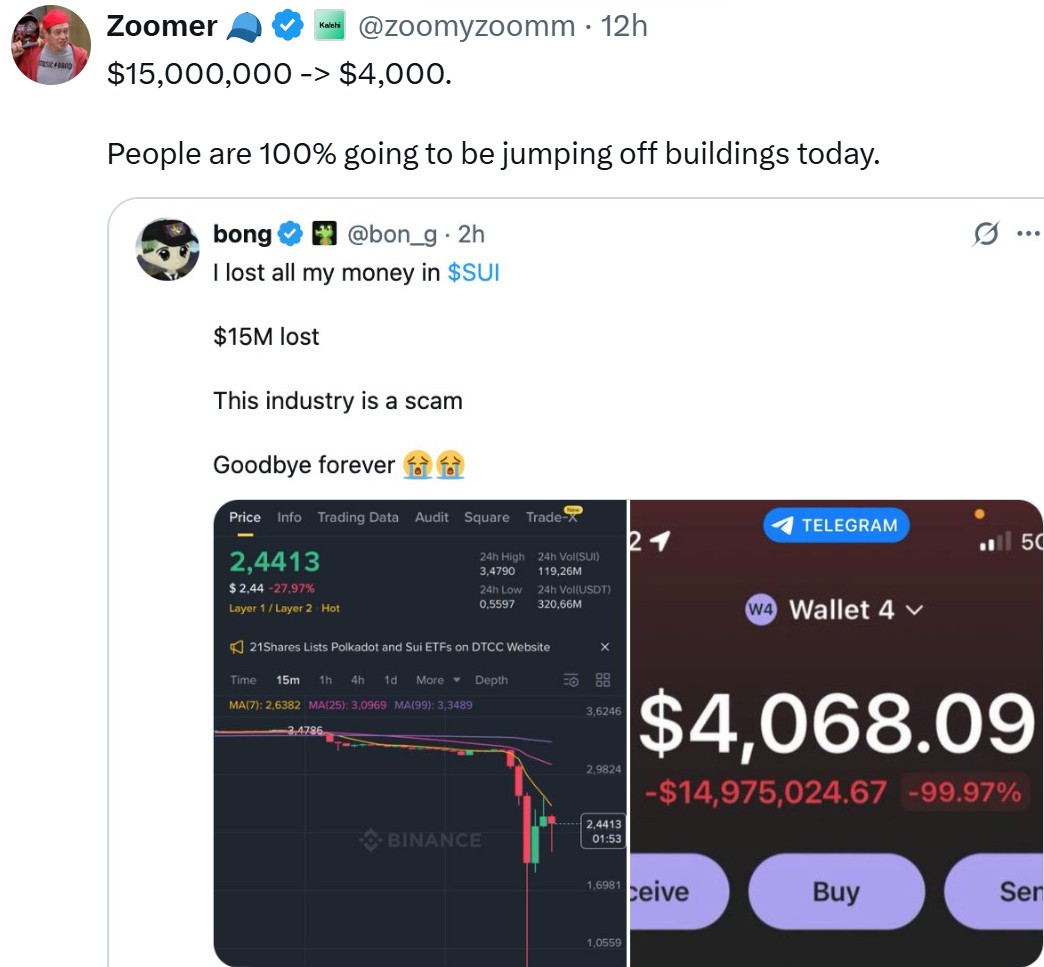Click the chart grid layout icon

tap(603, 680)
